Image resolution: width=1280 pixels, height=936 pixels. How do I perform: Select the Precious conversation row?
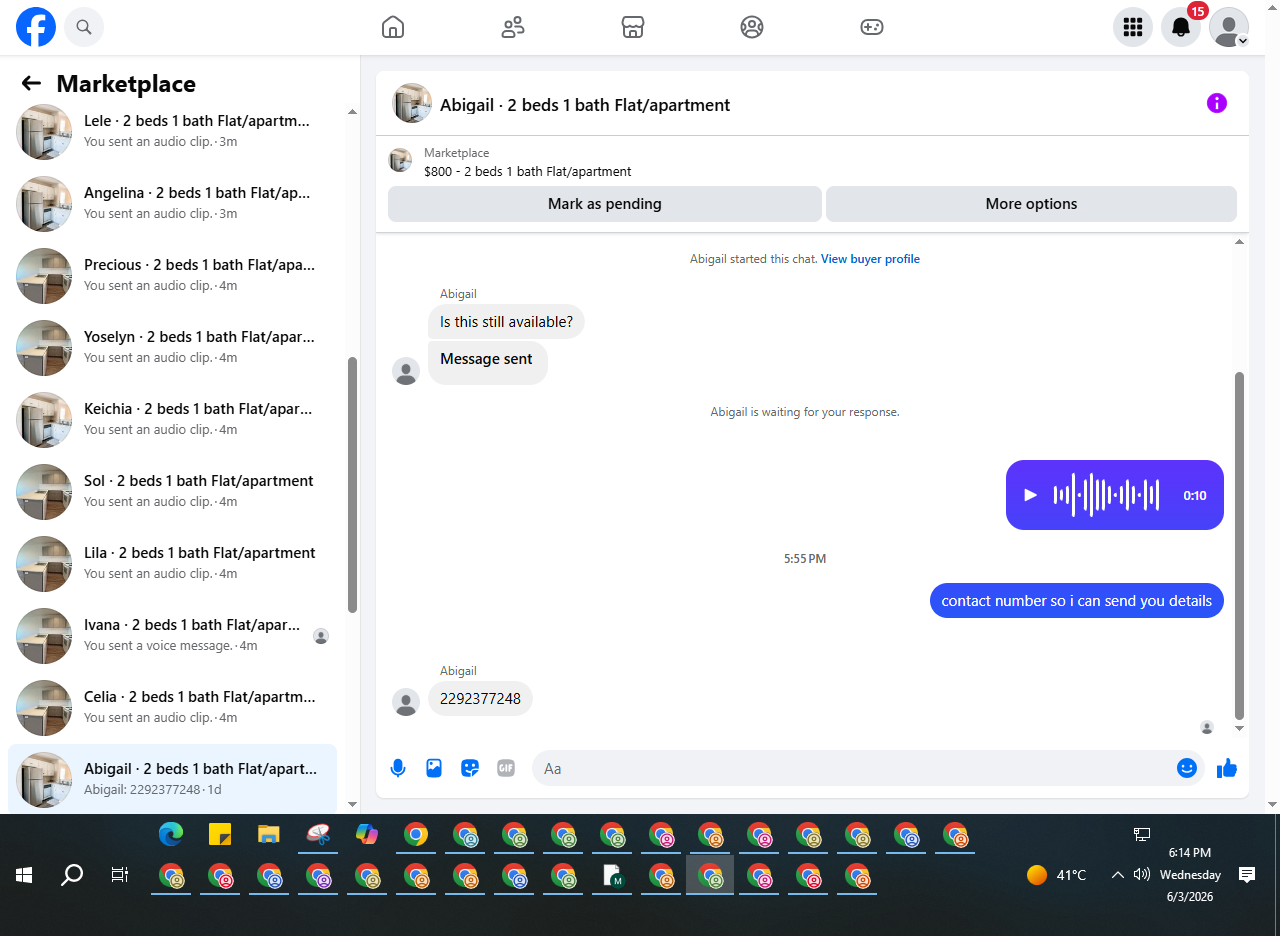172,276
